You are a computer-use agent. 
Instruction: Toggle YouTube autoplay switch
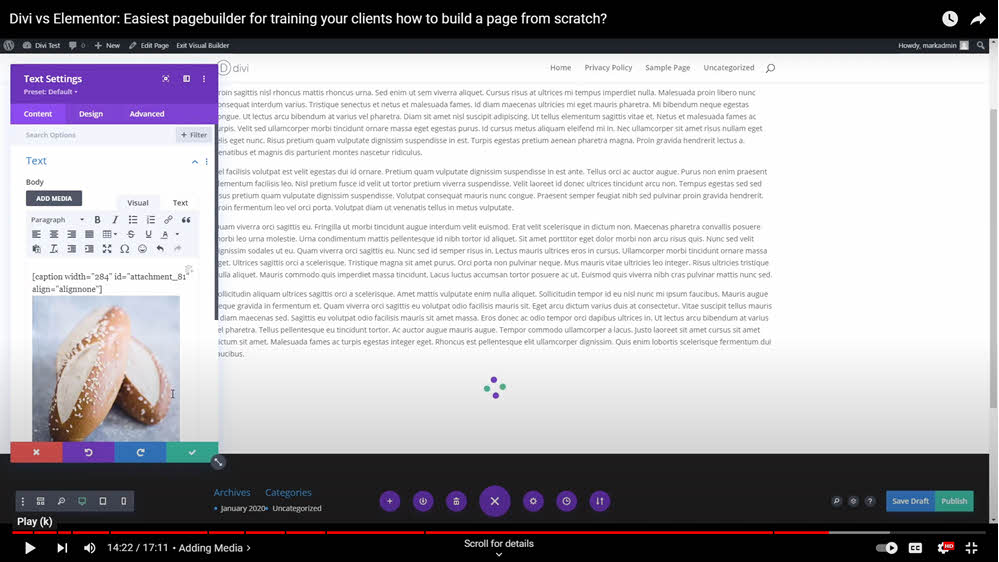point(886,548)
